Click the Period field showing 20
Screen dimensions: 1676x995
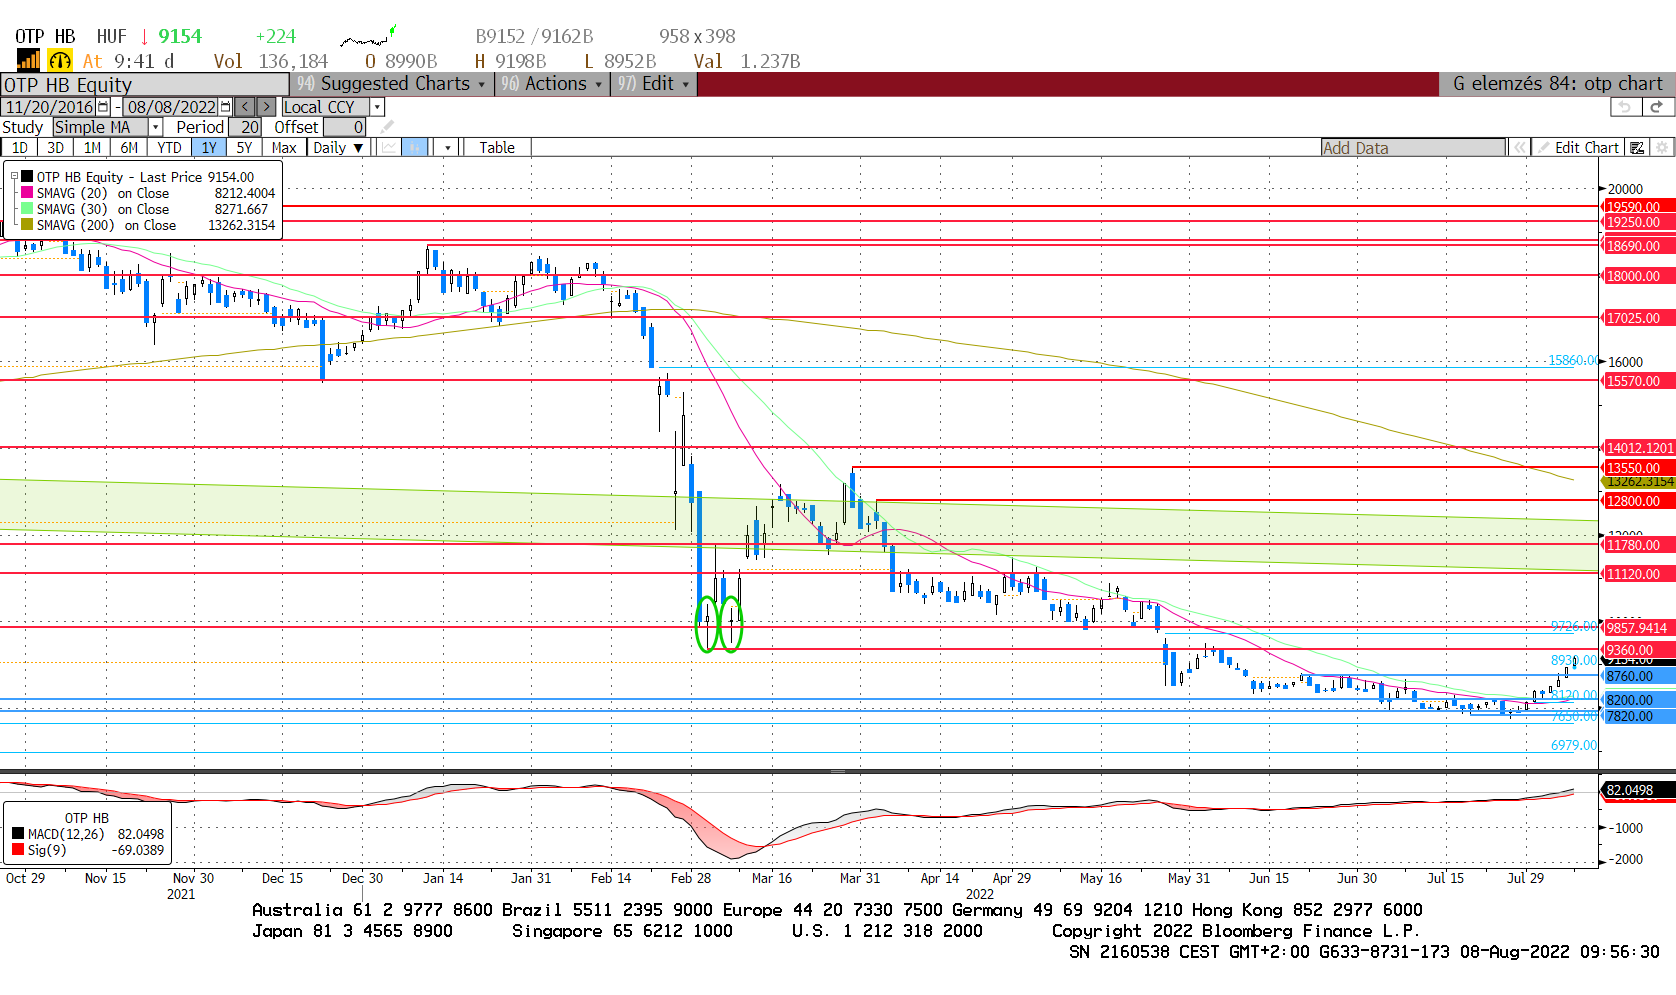(245, 127)
